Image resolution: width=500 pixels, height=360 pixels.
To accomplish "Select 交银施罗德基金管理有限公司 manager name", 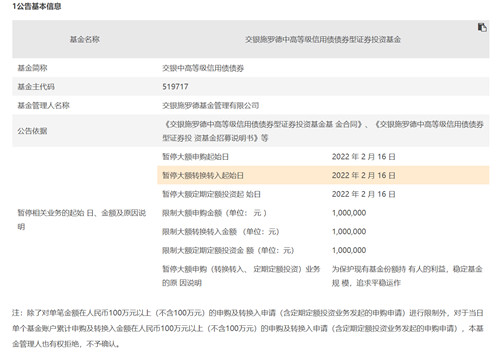I will [211, 105].
